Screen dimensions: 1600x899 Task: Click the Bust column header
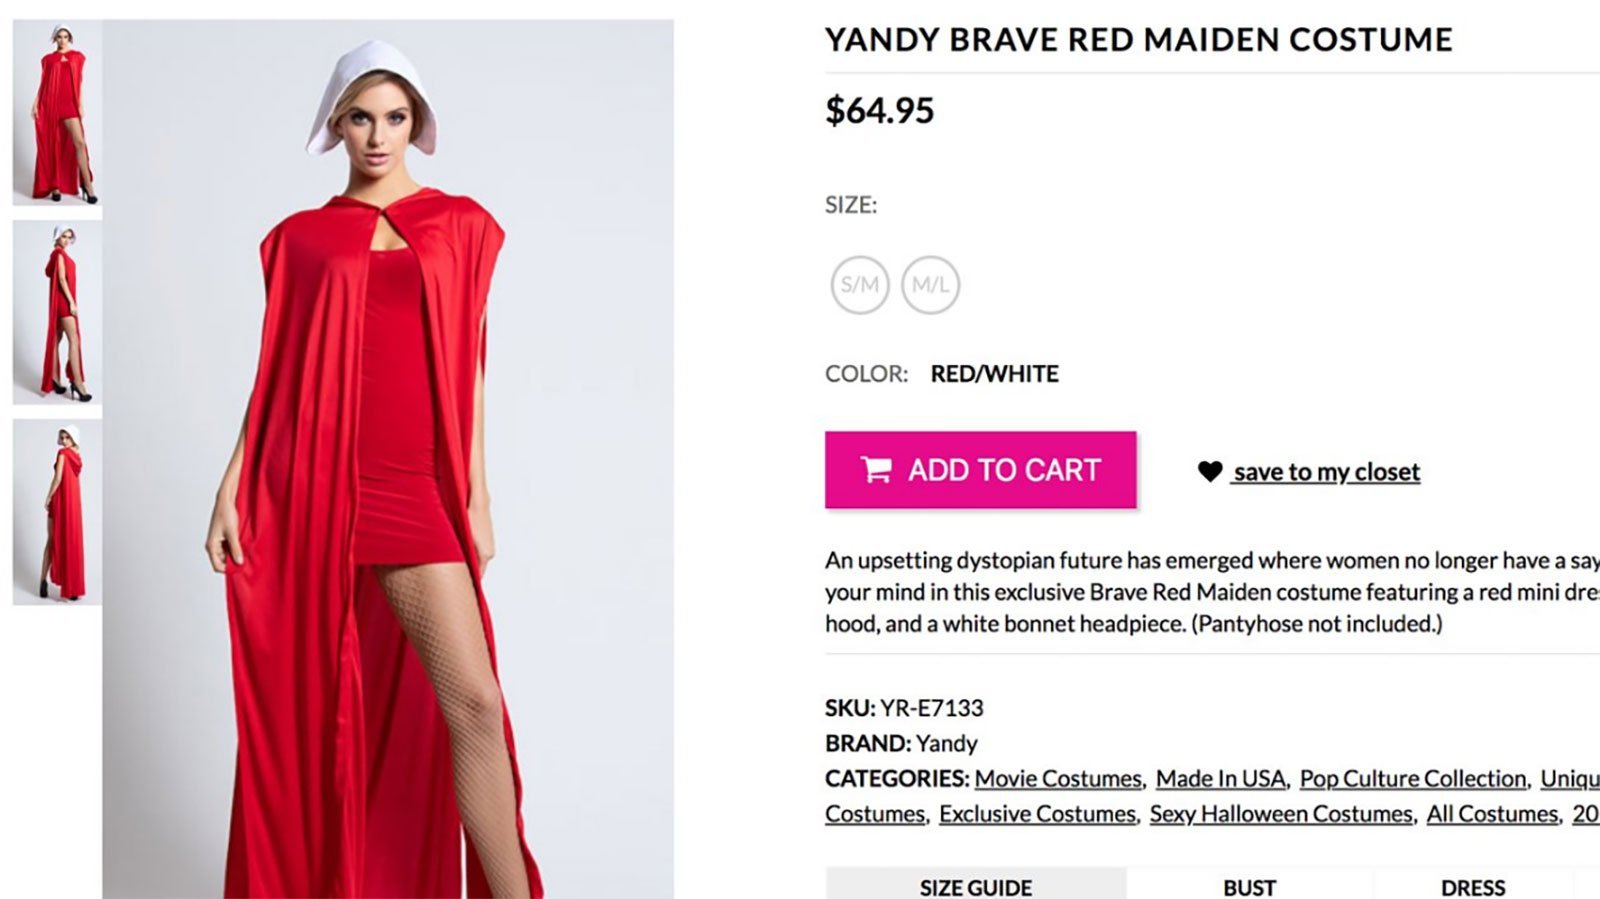(1249, 886)
